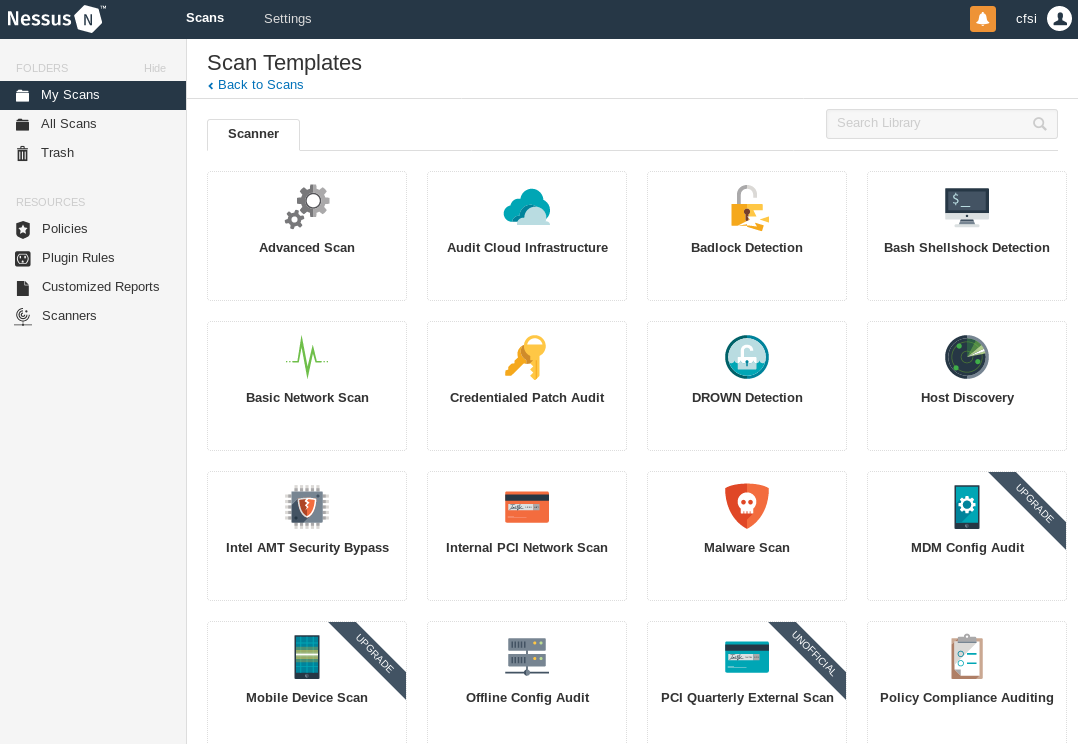This screenshot has height=744, width=1078.
Task: Go Back to Scans link
Action: point(256,85)
